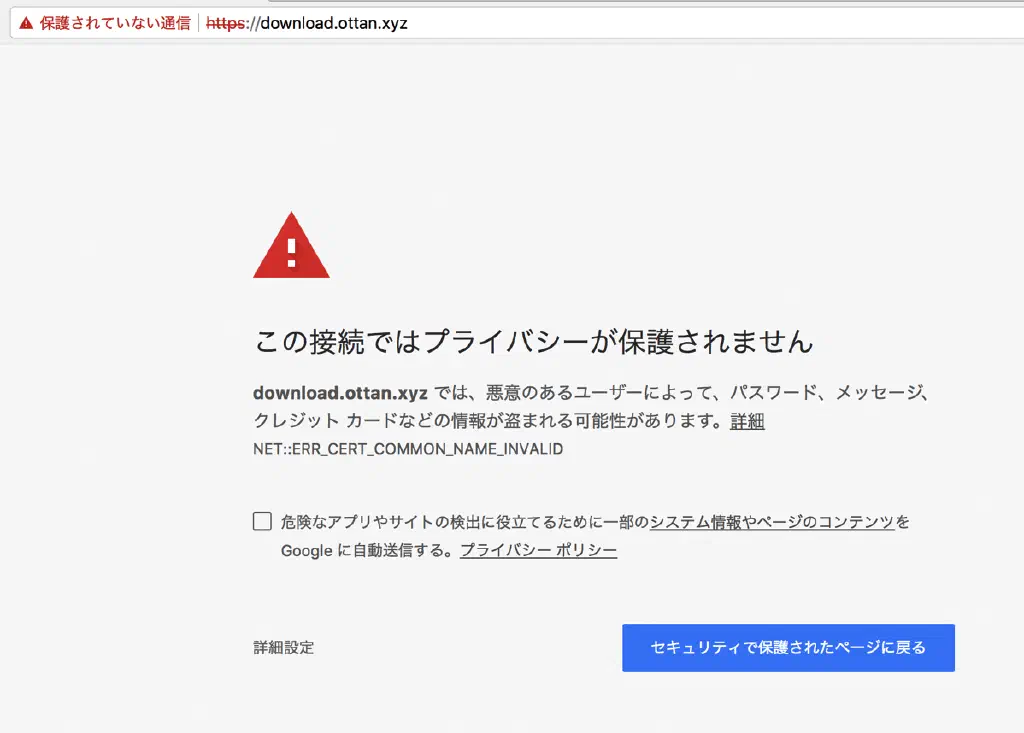
Task: Click the download.ottan.xyz URL text
Action: coord(333,23)
